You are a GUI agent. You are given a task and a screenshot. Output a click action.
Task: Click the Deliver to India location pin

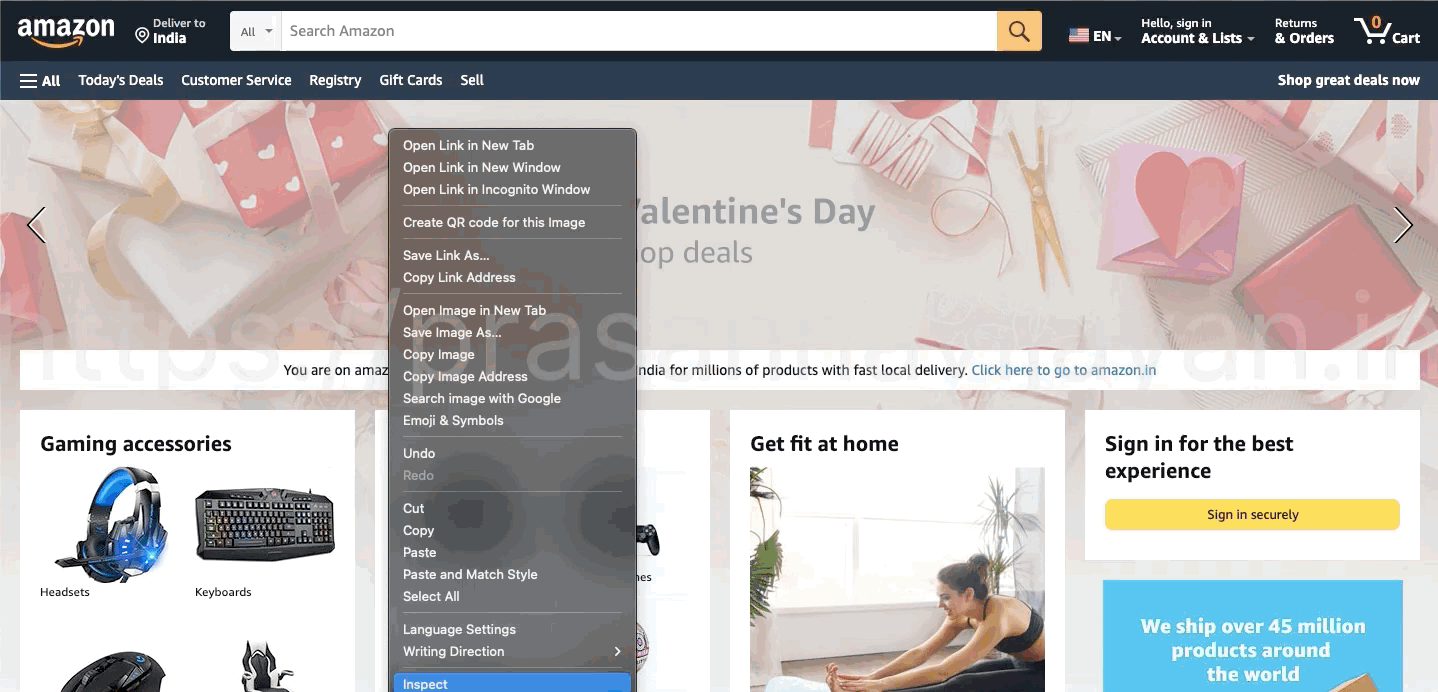pos(142,36)
